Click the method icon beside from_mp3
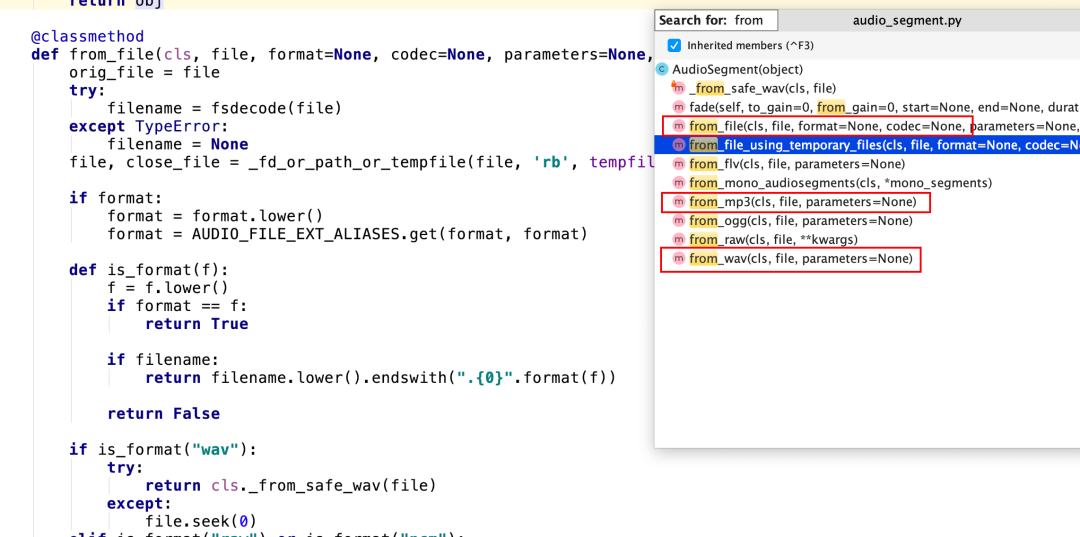 679,202
